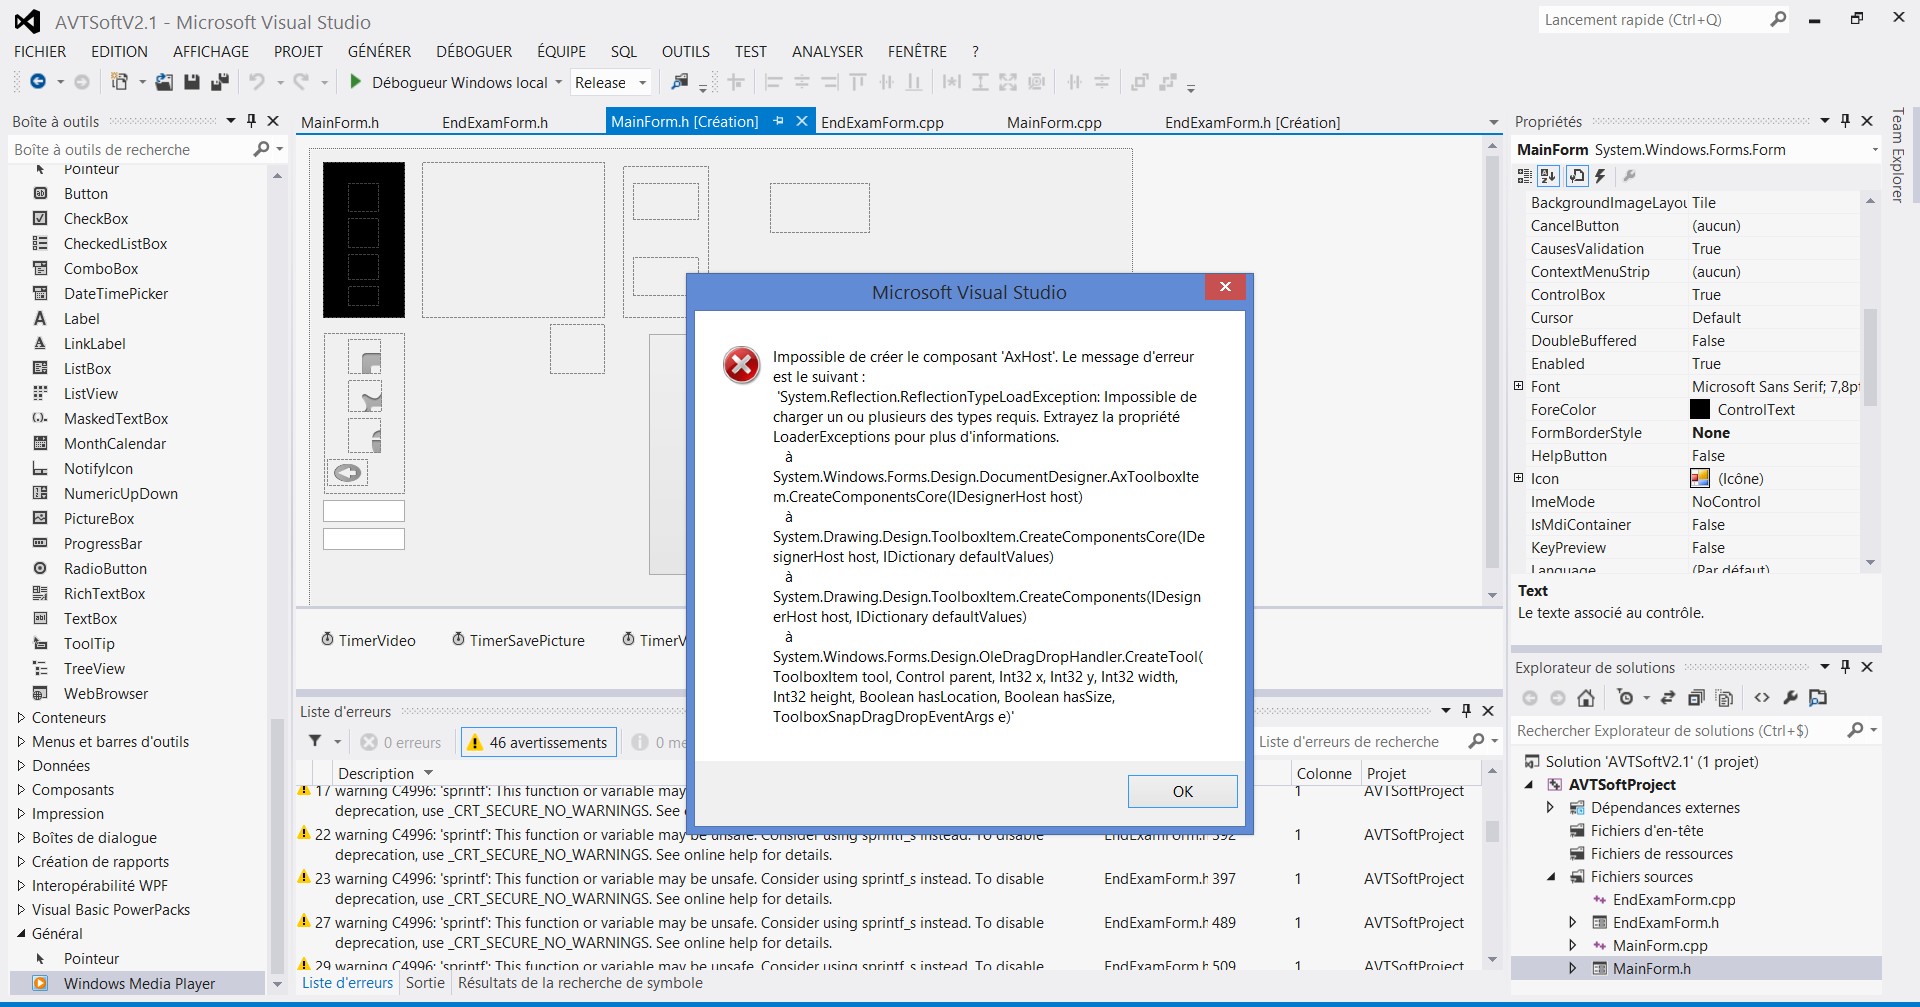Click Description column header in error list
This screenshot has width=1920, height=1007.
point(376,773)
